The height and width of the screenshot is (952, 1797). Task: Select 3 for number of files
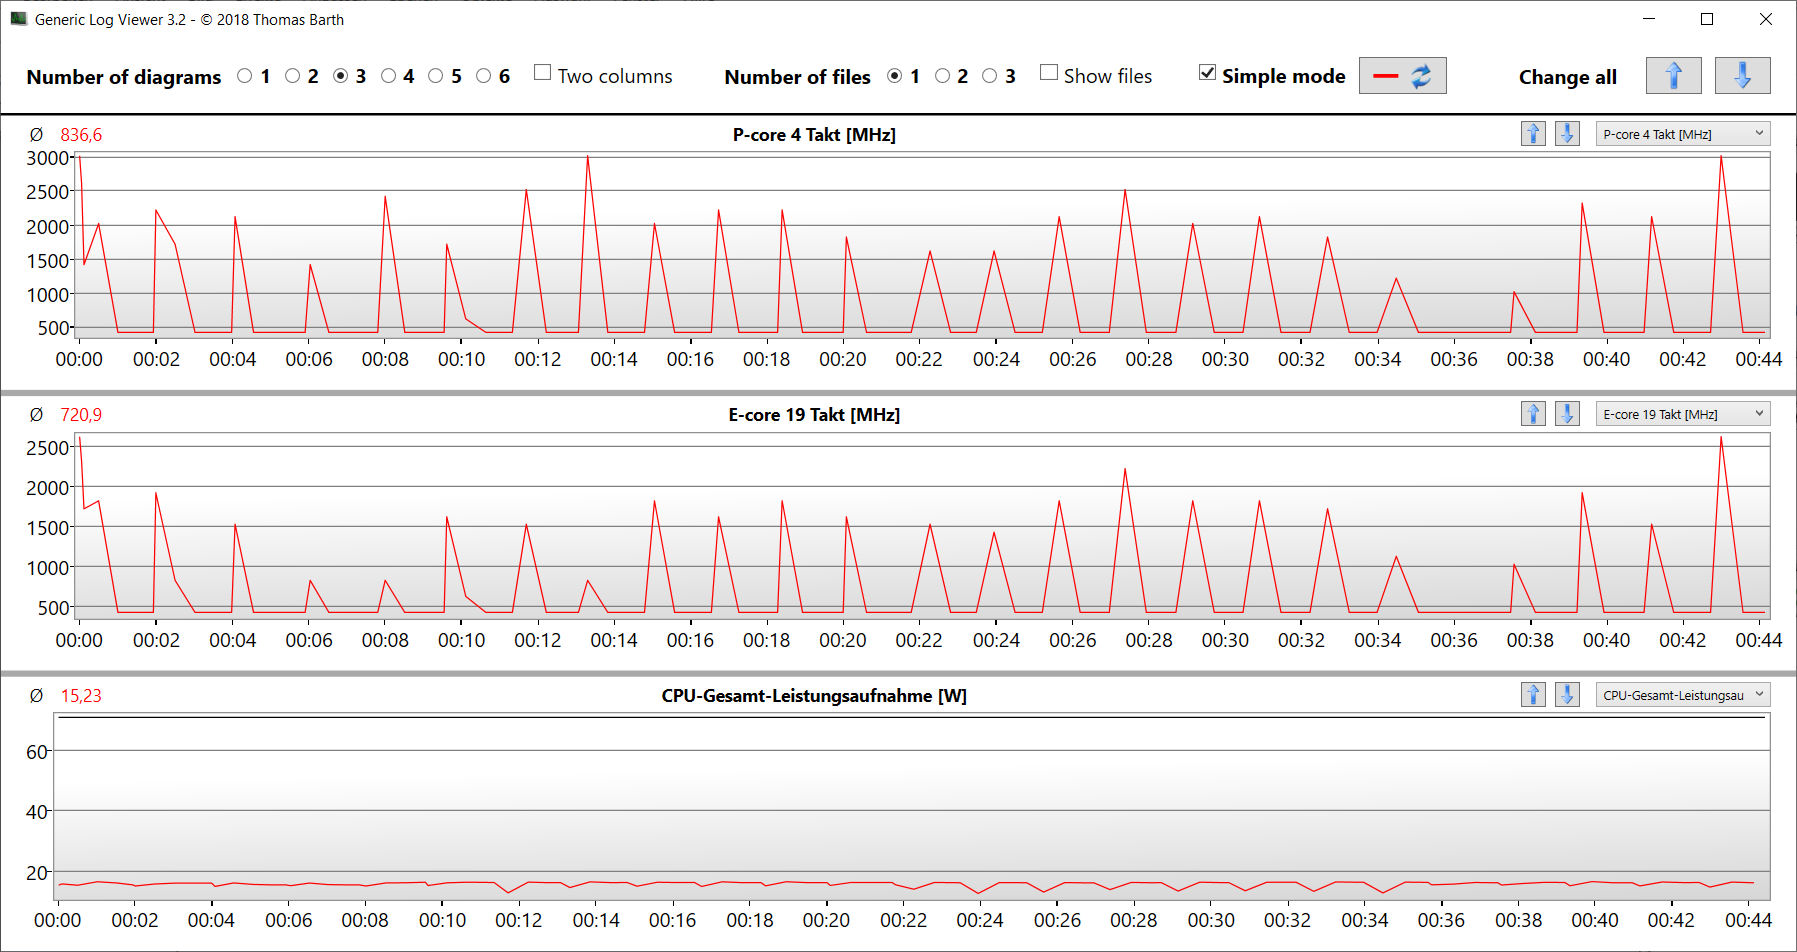pyautogui.click(x=990, y=76)
